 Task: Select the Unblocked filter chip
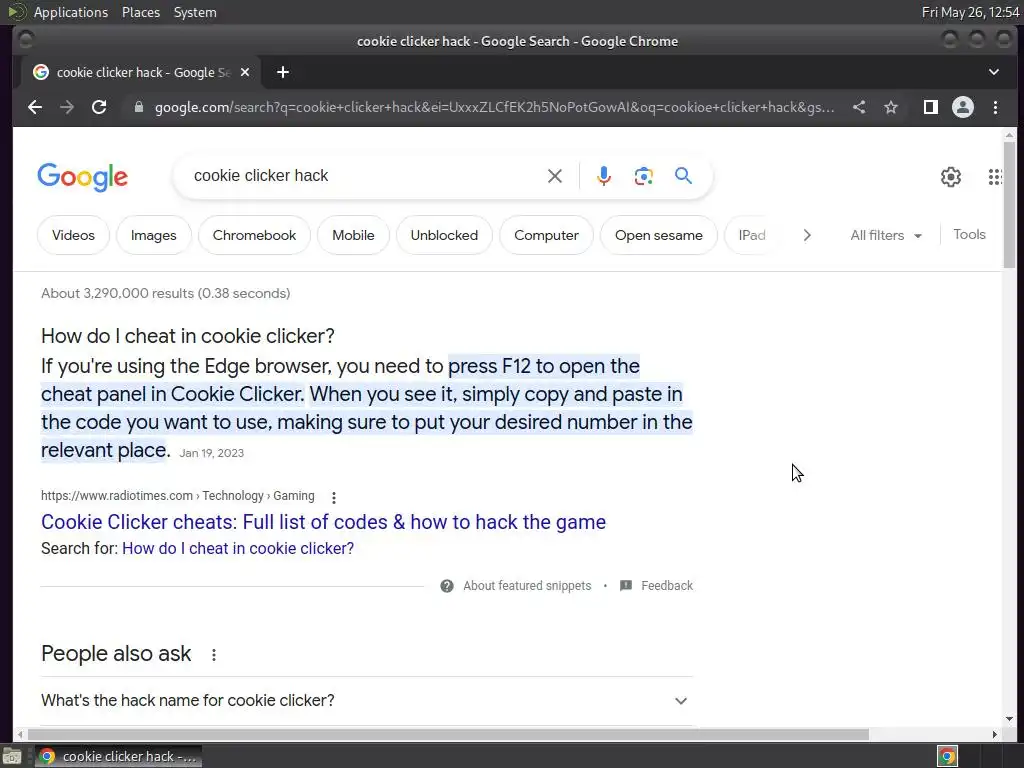[x=444, y=235]
